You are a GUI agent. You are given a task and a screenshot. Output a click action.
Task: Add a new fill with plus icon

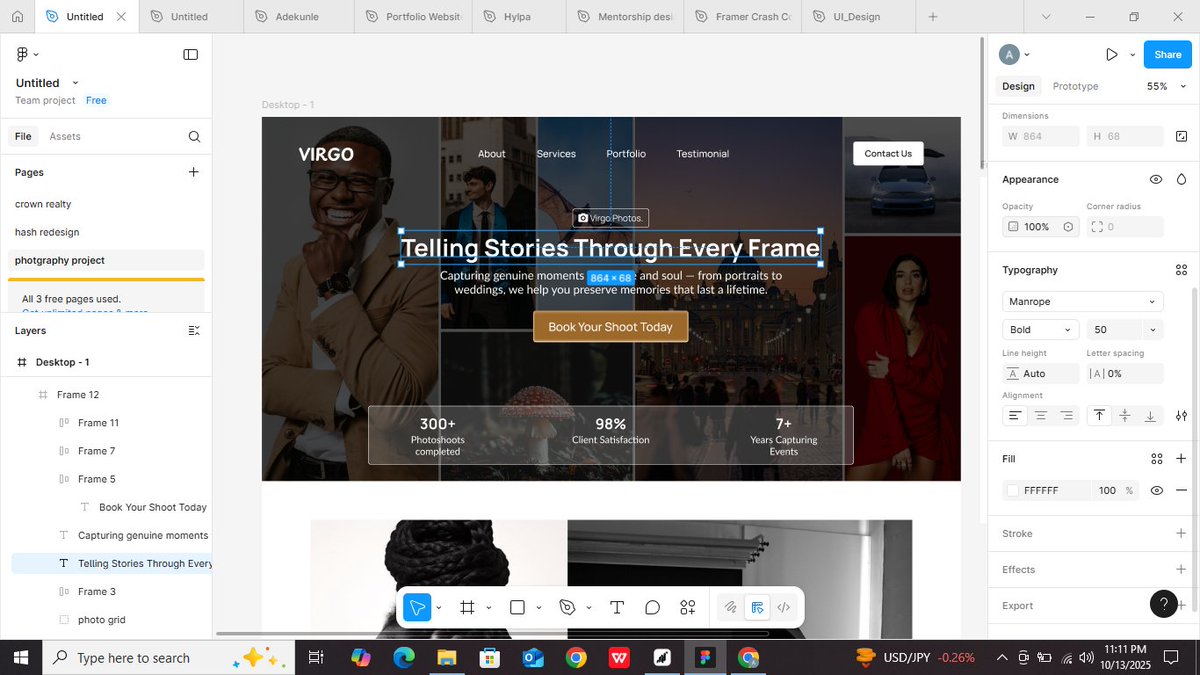click(x=1181, y=459)
